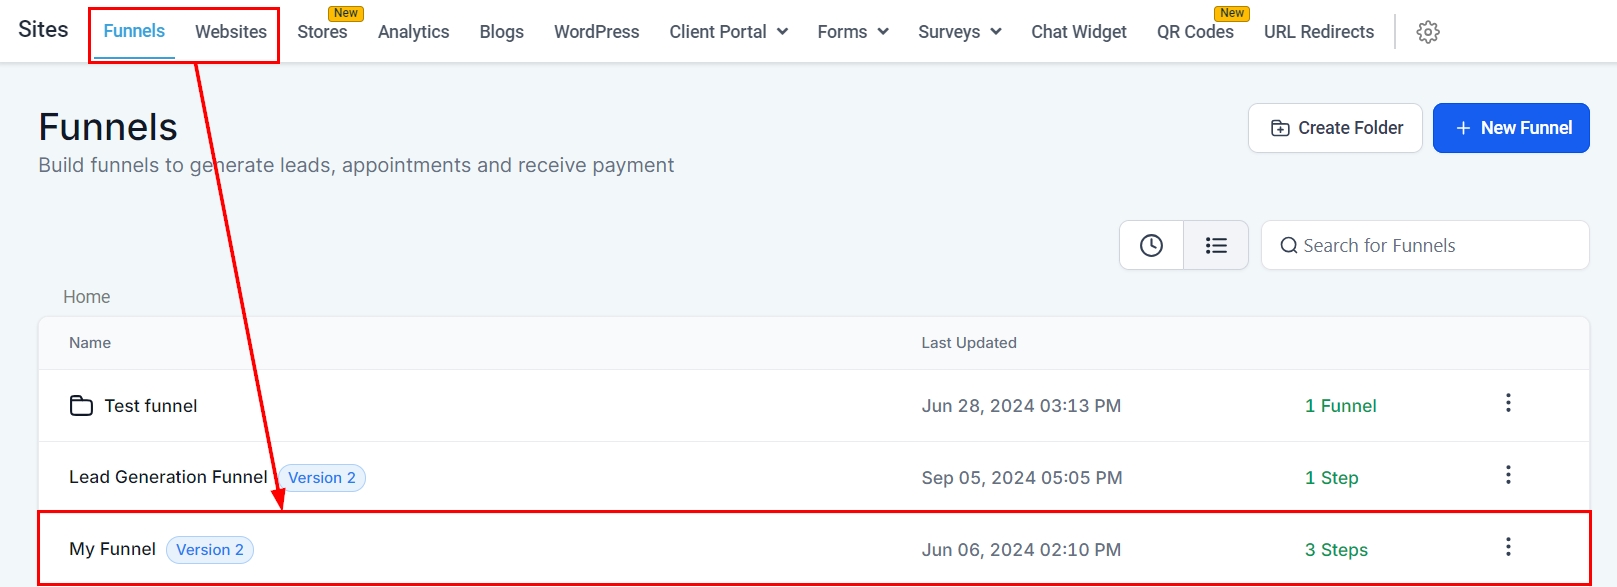The height and width of the screenshot is (587, 1617).
Task: Go to the QR Codes tab
Action: pos(1195,32)
